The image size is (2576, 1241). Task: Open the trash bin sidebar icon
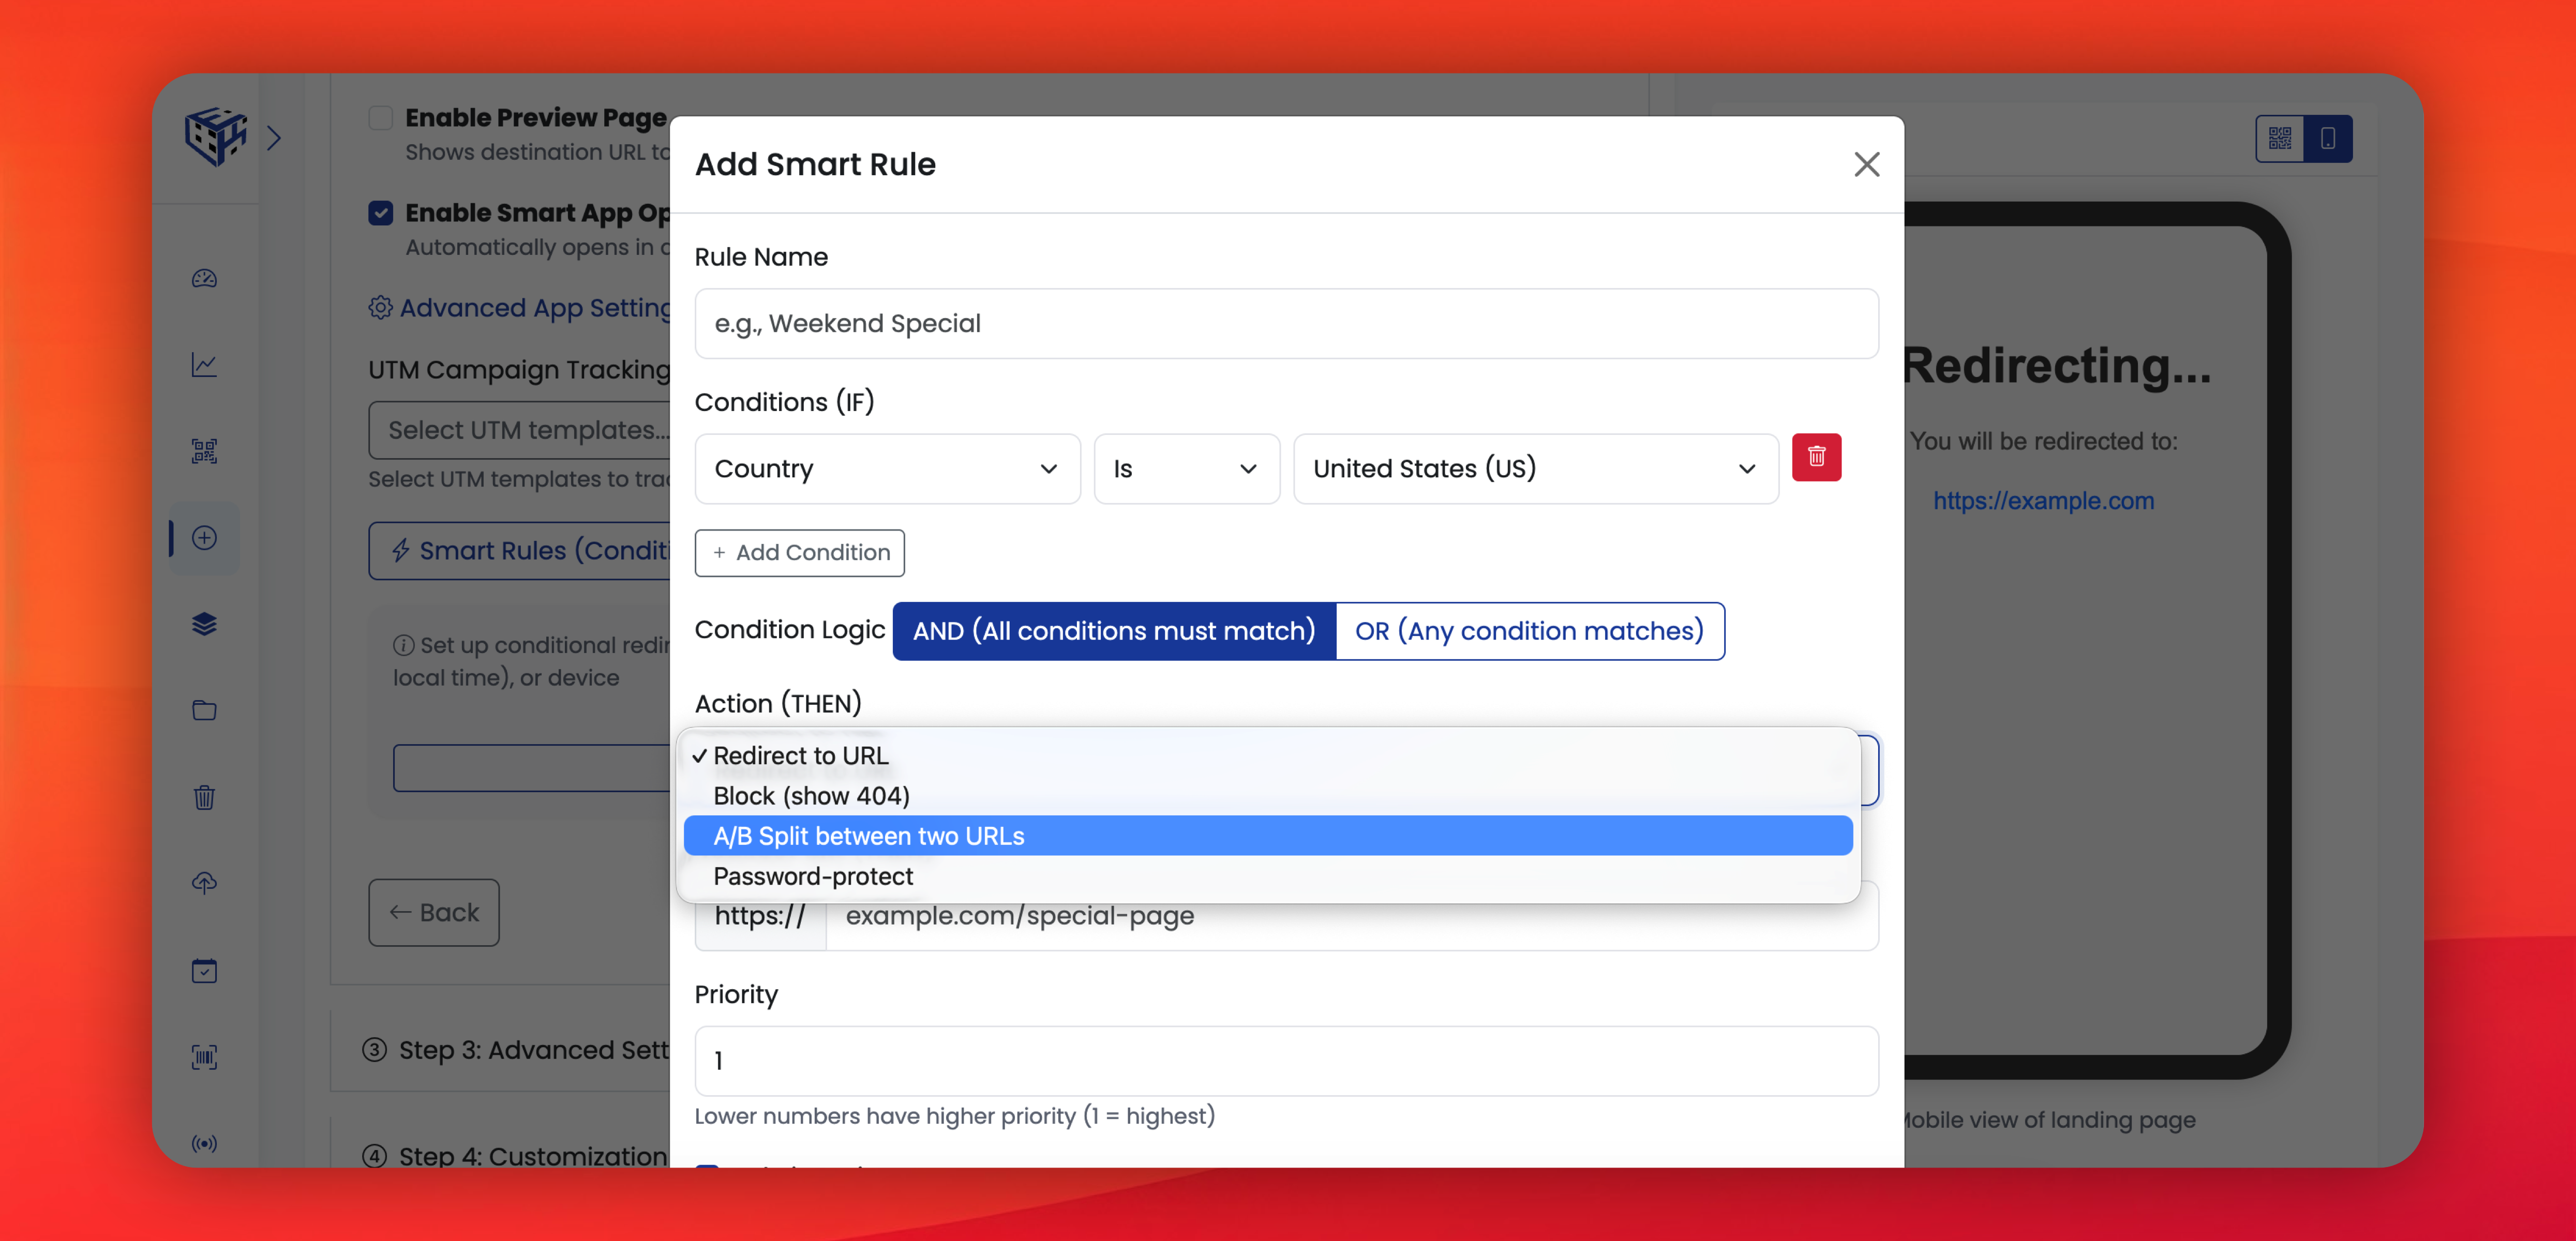point(204,797)
